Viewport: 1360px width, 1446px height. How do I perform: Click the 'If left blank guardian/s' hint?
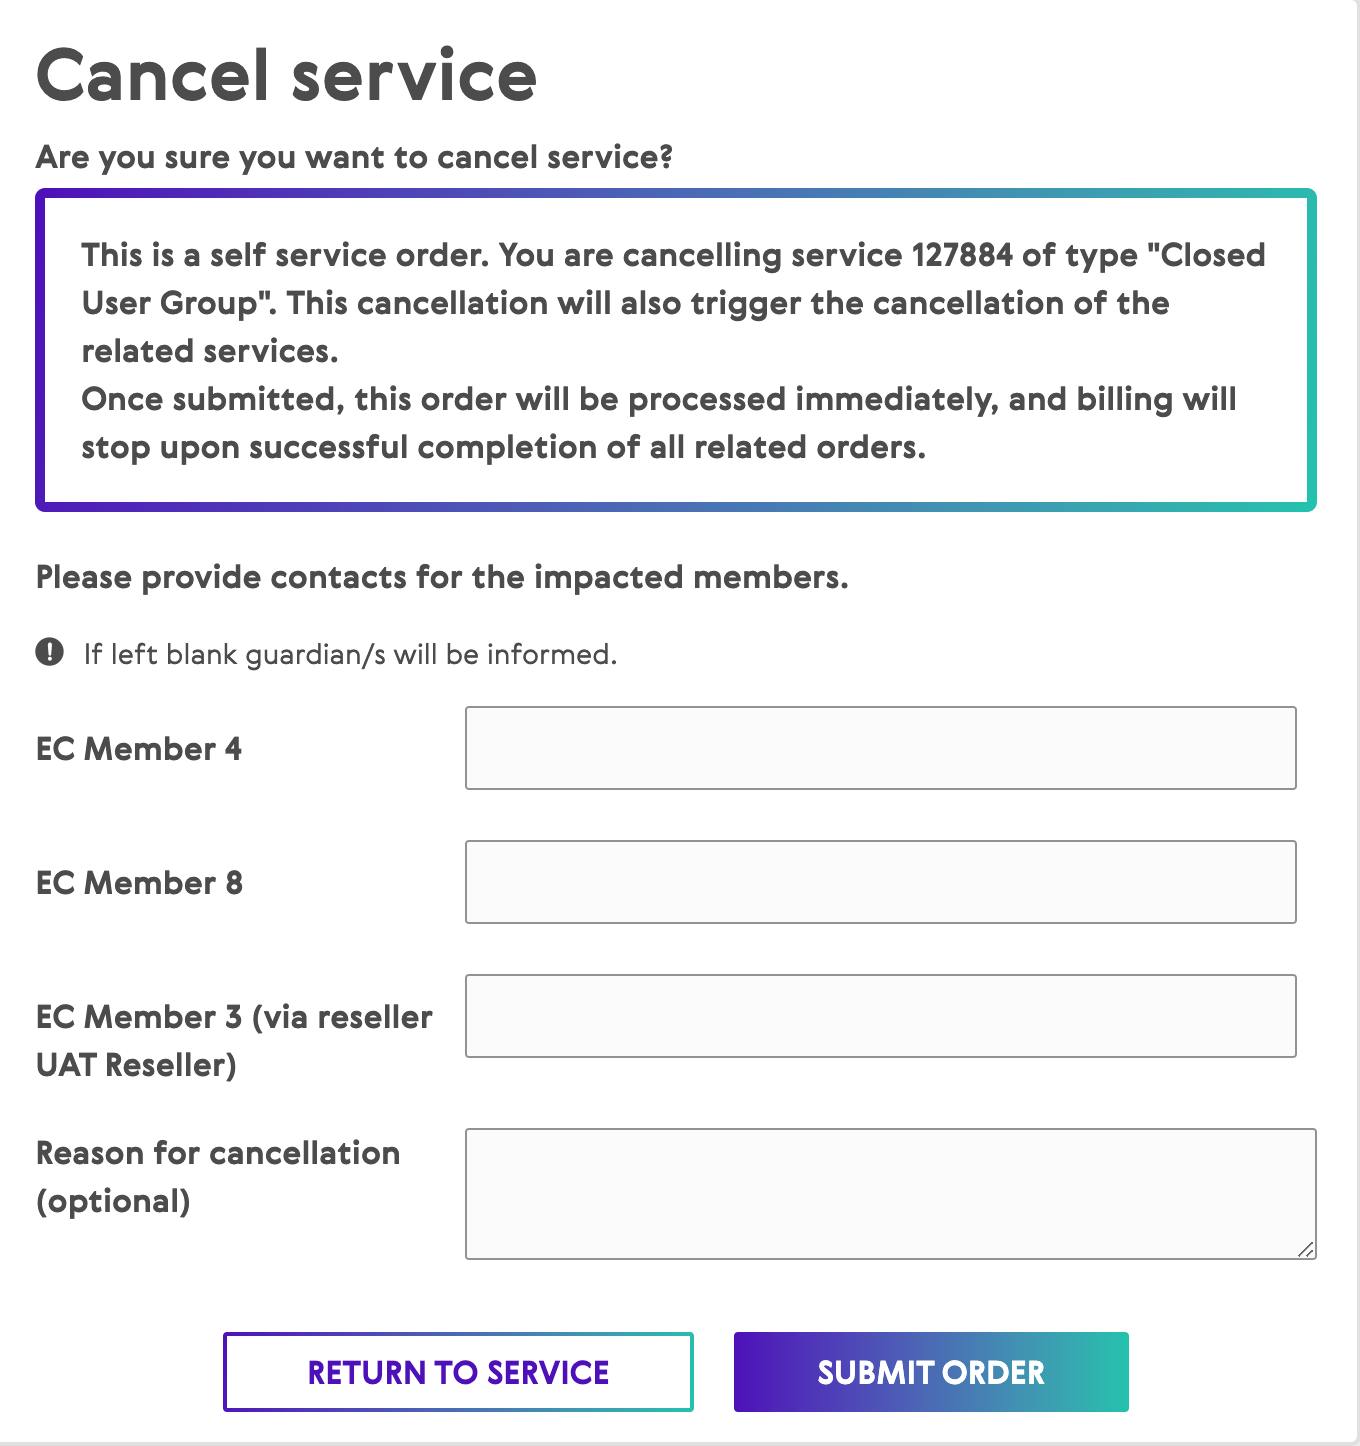[350, 654]
